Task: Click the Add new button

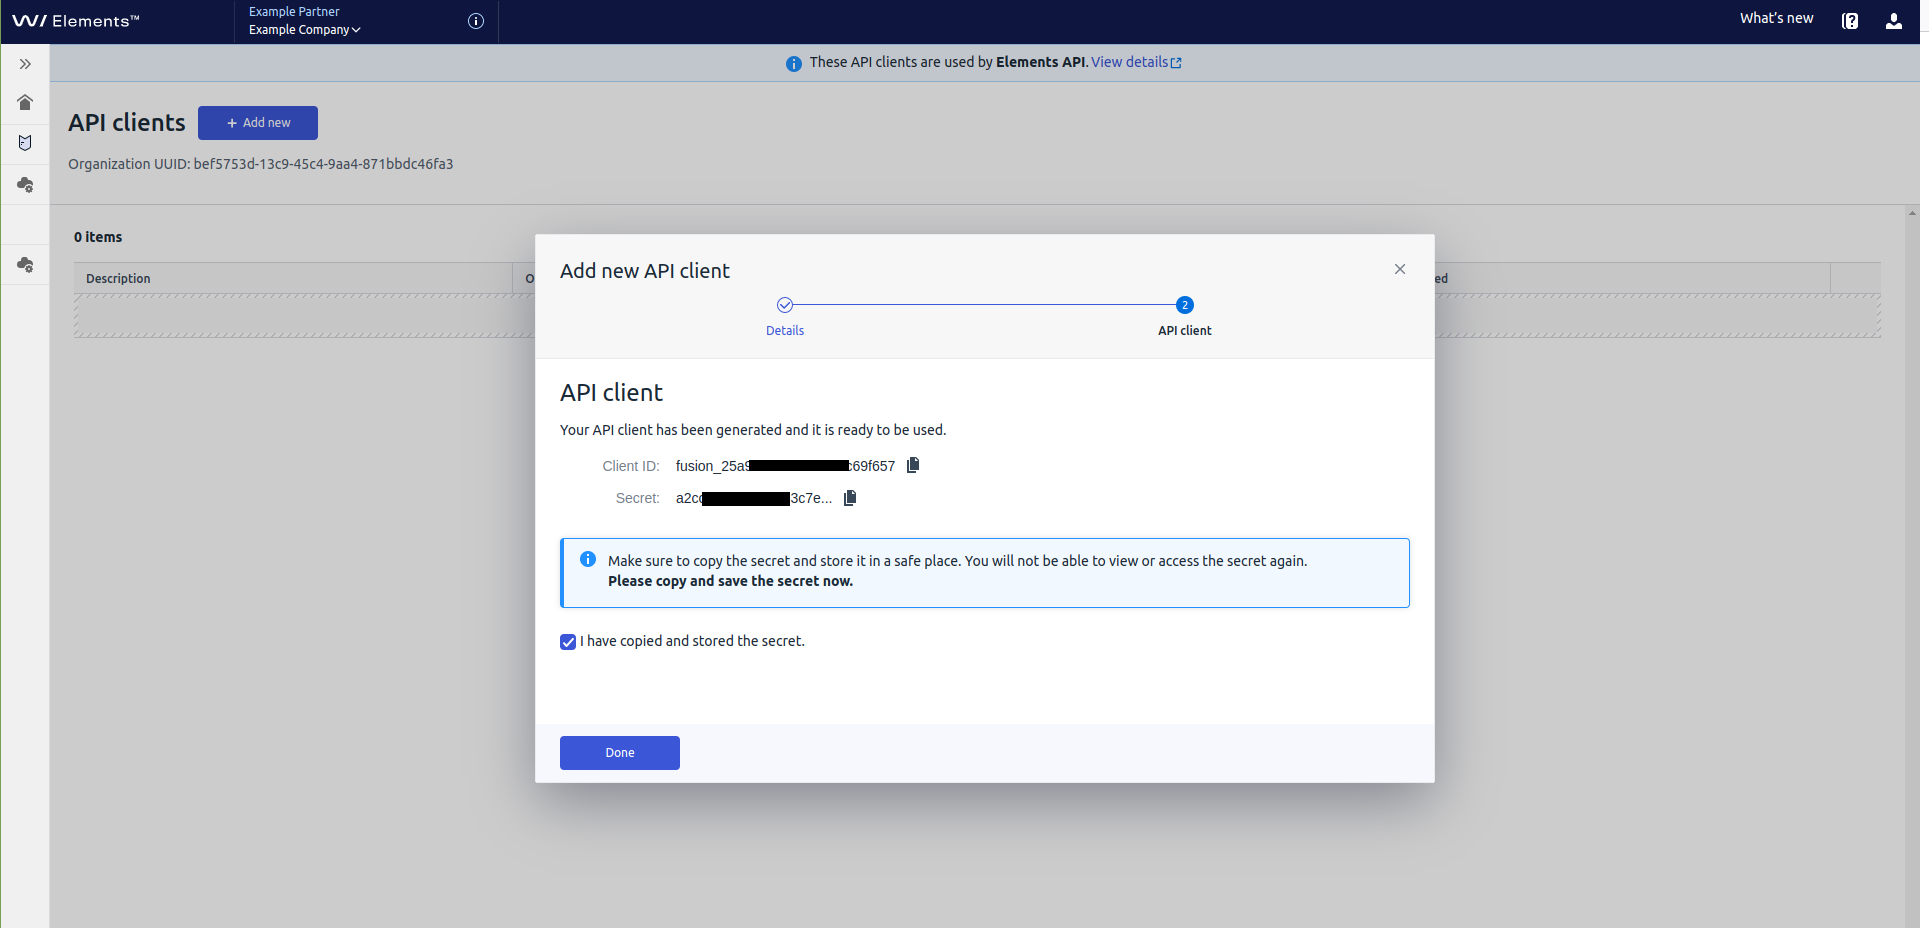Action: point(258,123)
